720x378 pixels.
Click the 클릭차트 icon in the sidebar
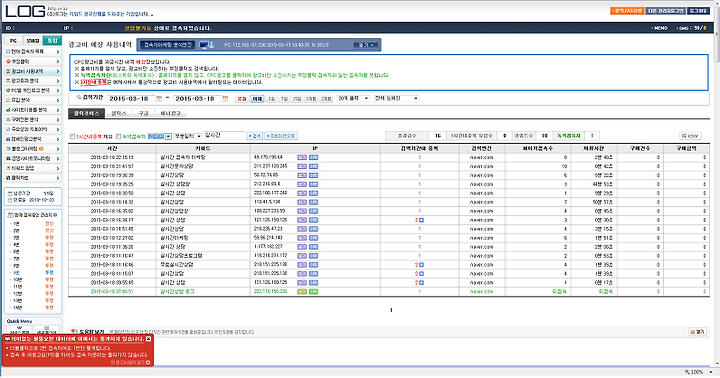[x=8, y=178]
